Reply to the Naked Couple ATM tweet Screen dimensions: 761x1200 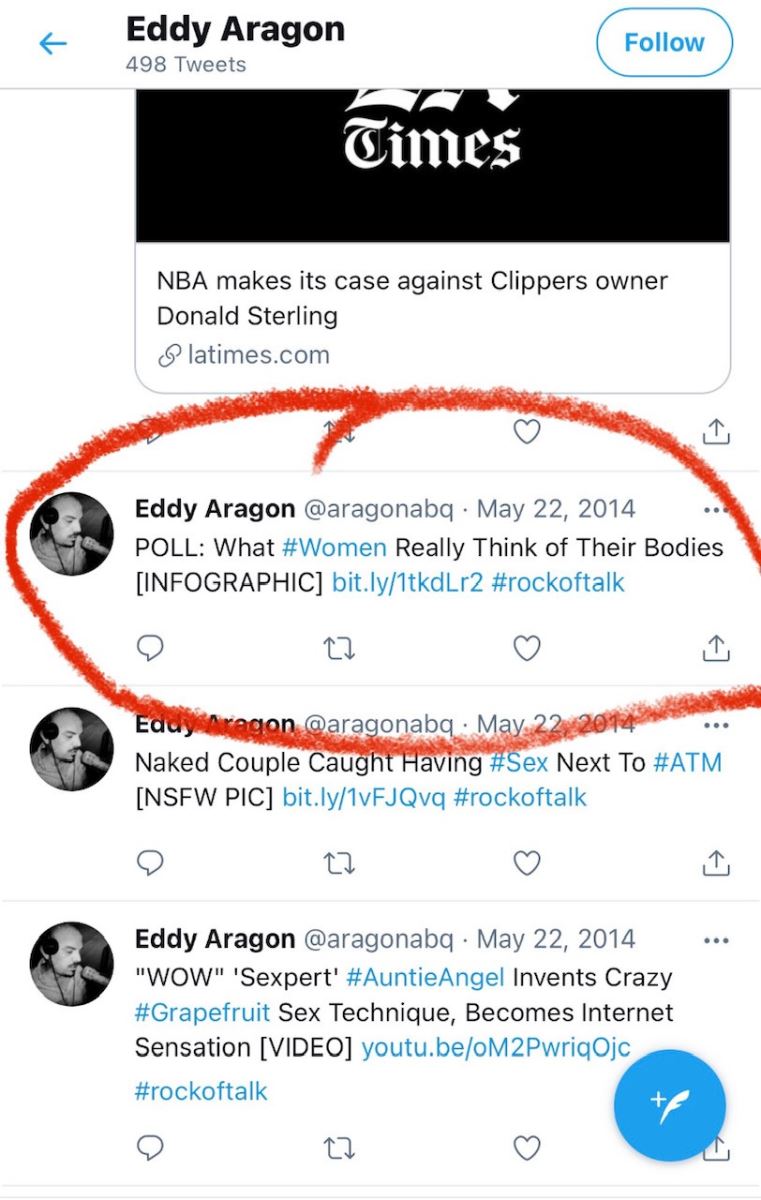[150, 863]
